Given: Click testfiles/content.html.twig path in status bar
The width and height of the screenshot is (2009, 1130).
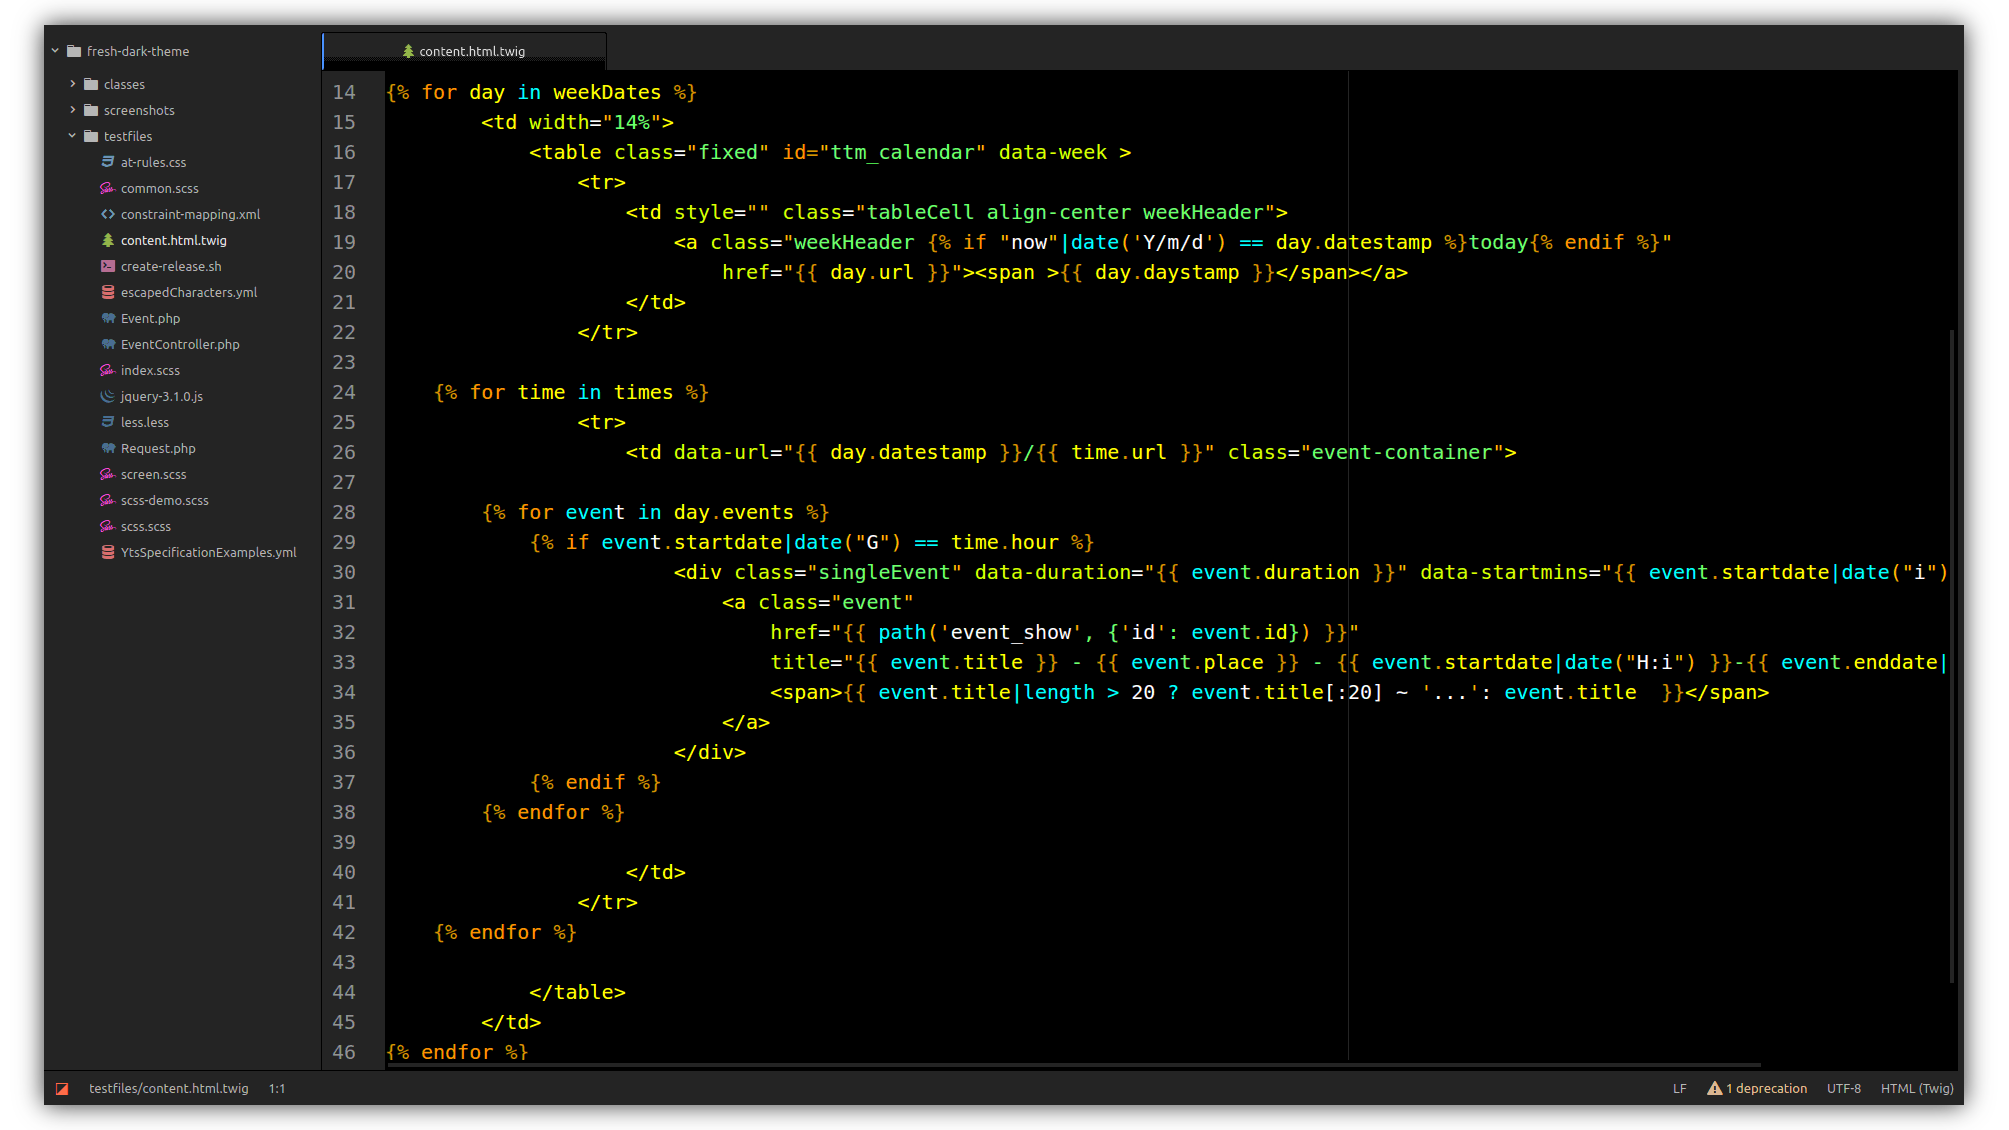Looking at the screenshot, I should click(x=168, y=1088).
